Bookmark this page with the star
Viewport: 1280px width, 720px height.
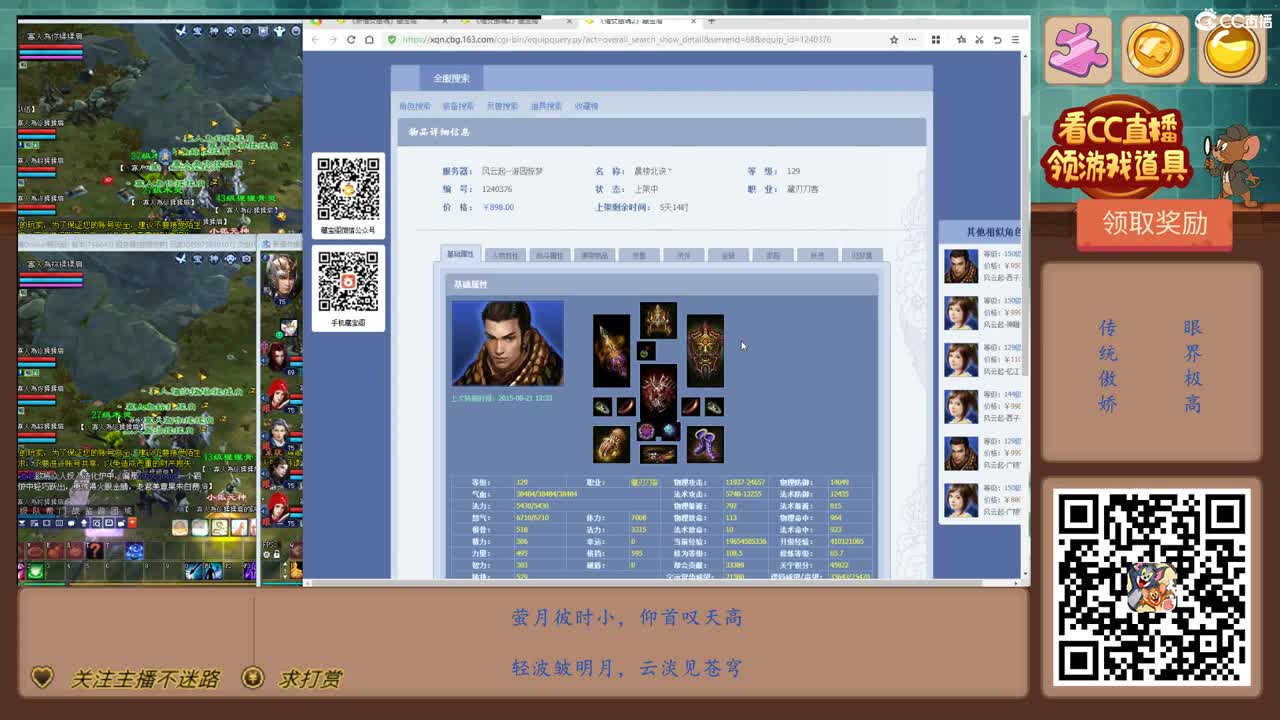tap(894, 39)
